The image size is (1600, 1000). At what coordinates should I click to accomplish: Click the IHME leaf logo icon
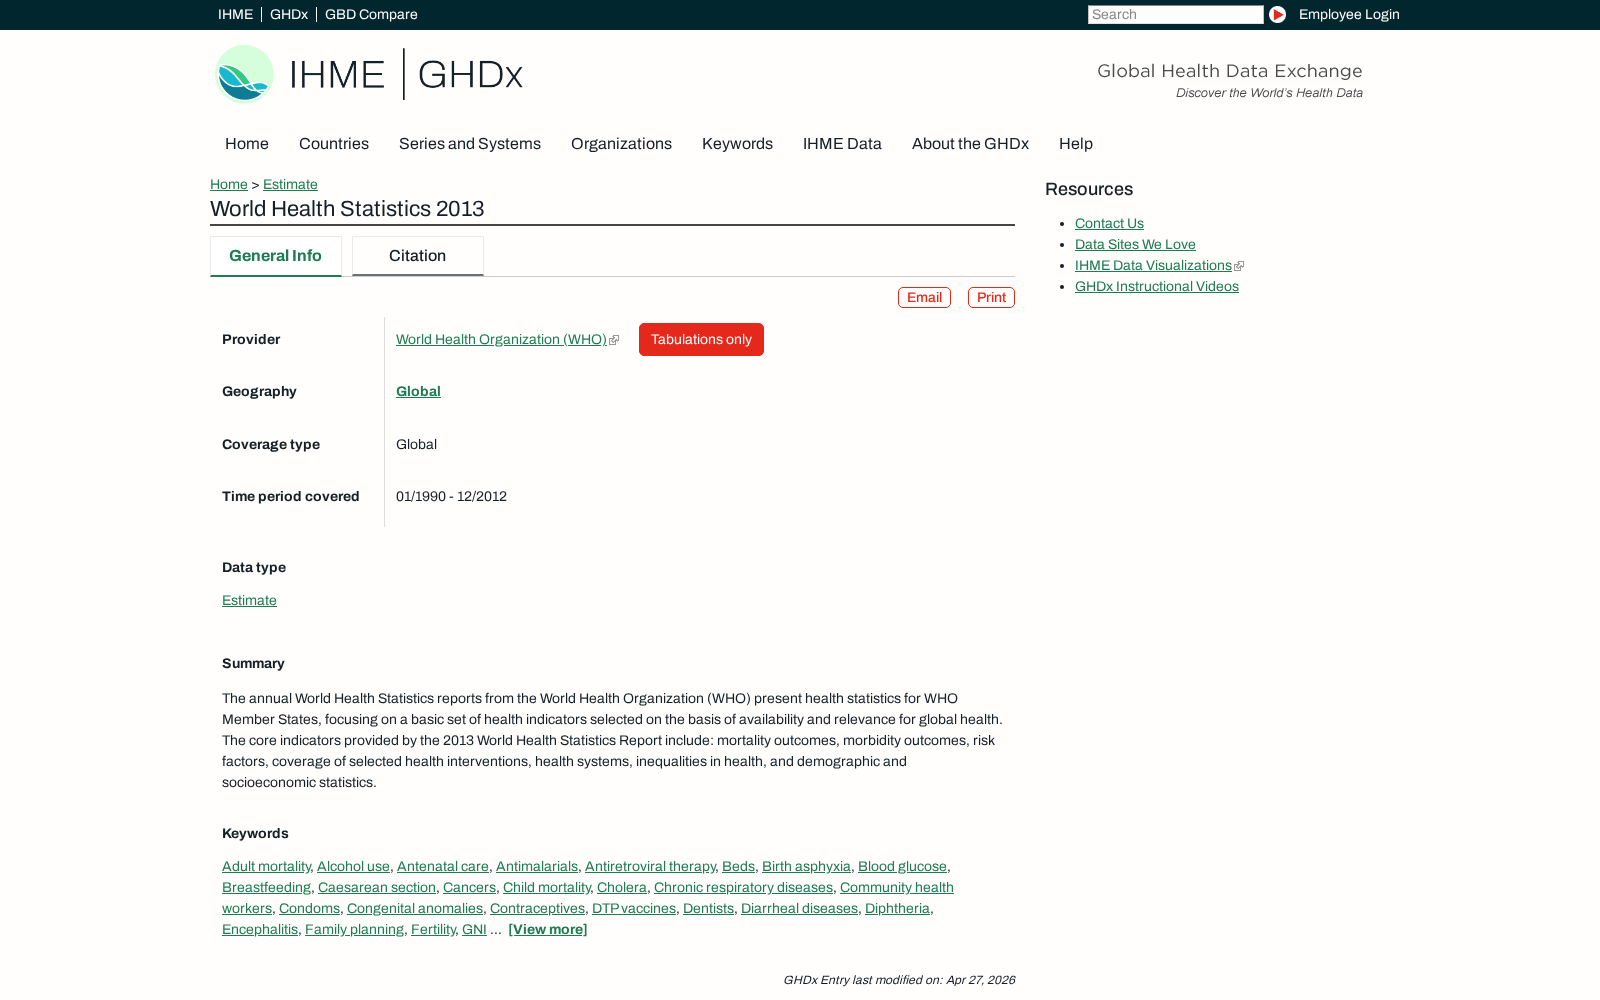244,74
